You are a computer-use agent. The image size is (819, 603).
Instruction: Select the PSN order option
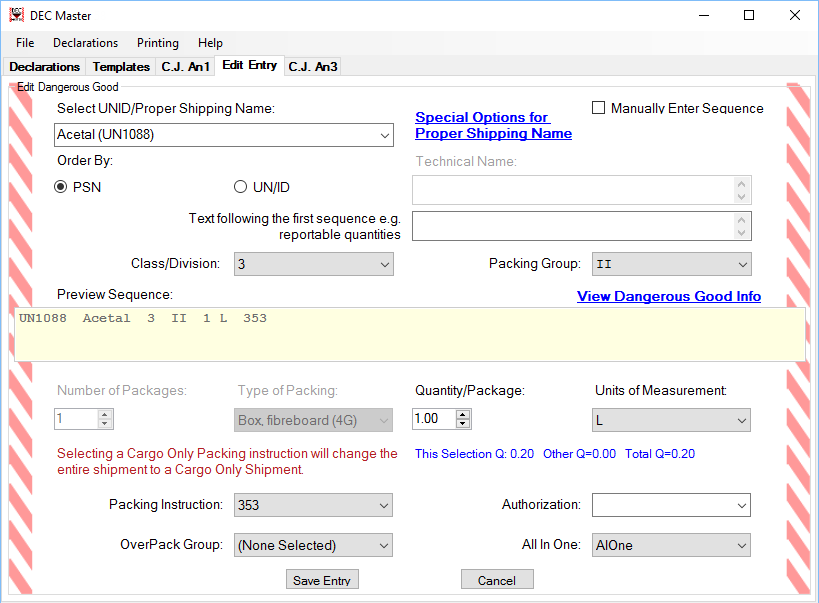pos(61,187)
